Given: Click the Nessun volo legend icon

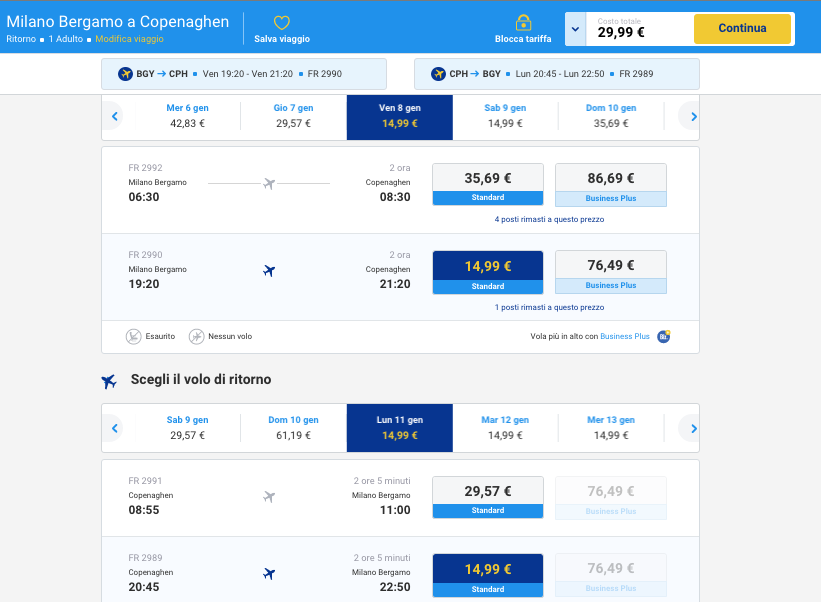Looking at the screenshot, I should [197, 336].
